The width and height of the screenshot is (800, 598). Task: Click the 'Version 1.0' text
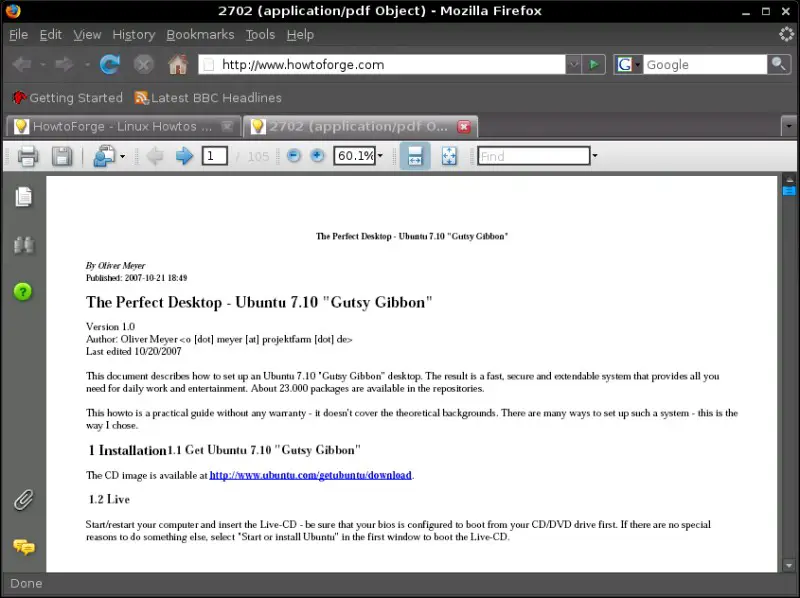[x=110, y=327]
